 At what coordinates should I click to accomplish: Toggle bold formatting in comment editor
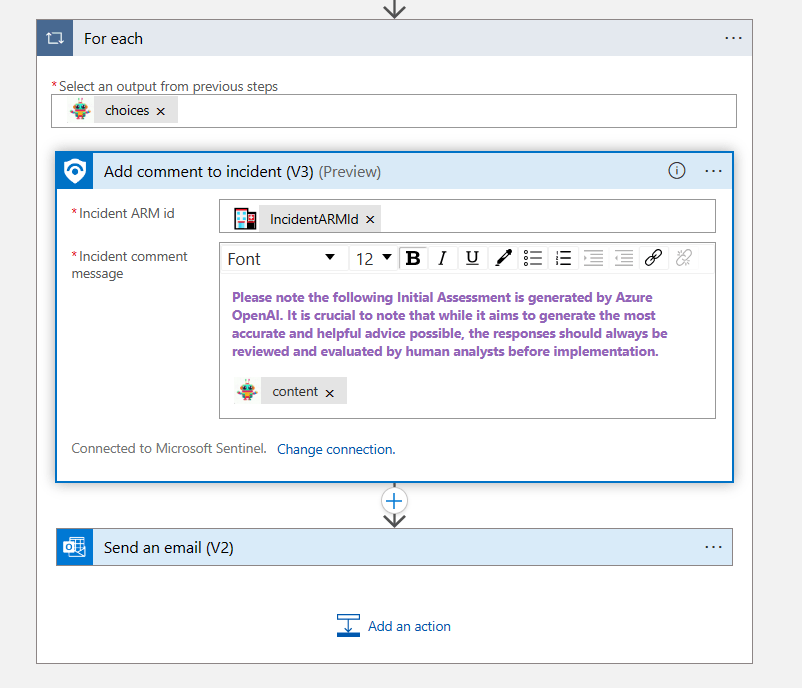pyautogui.click(x=412, y=258)
